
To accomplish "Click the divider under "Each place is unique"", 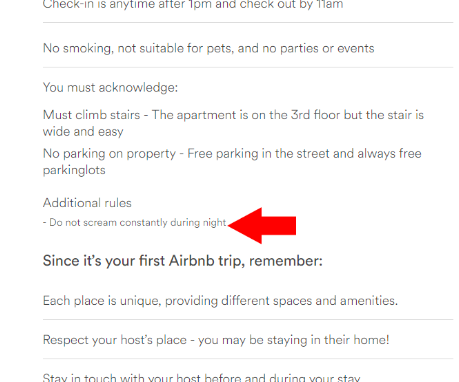I will point(248,319).
